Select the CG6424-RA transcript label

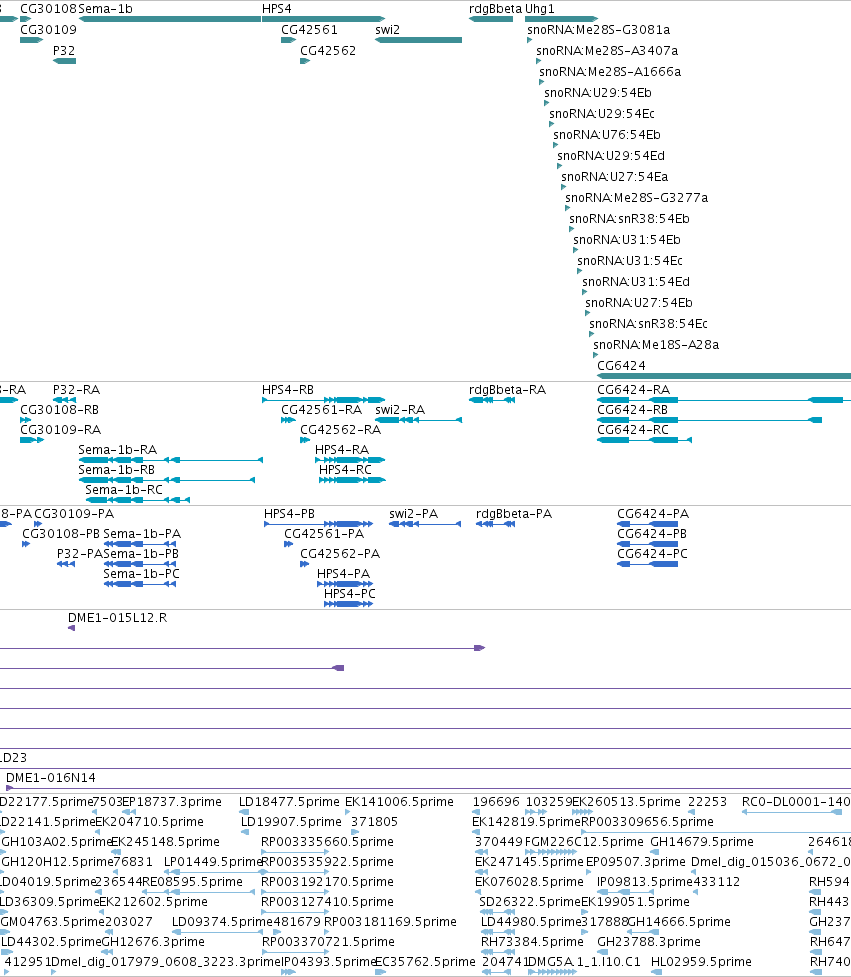[634, 390]
